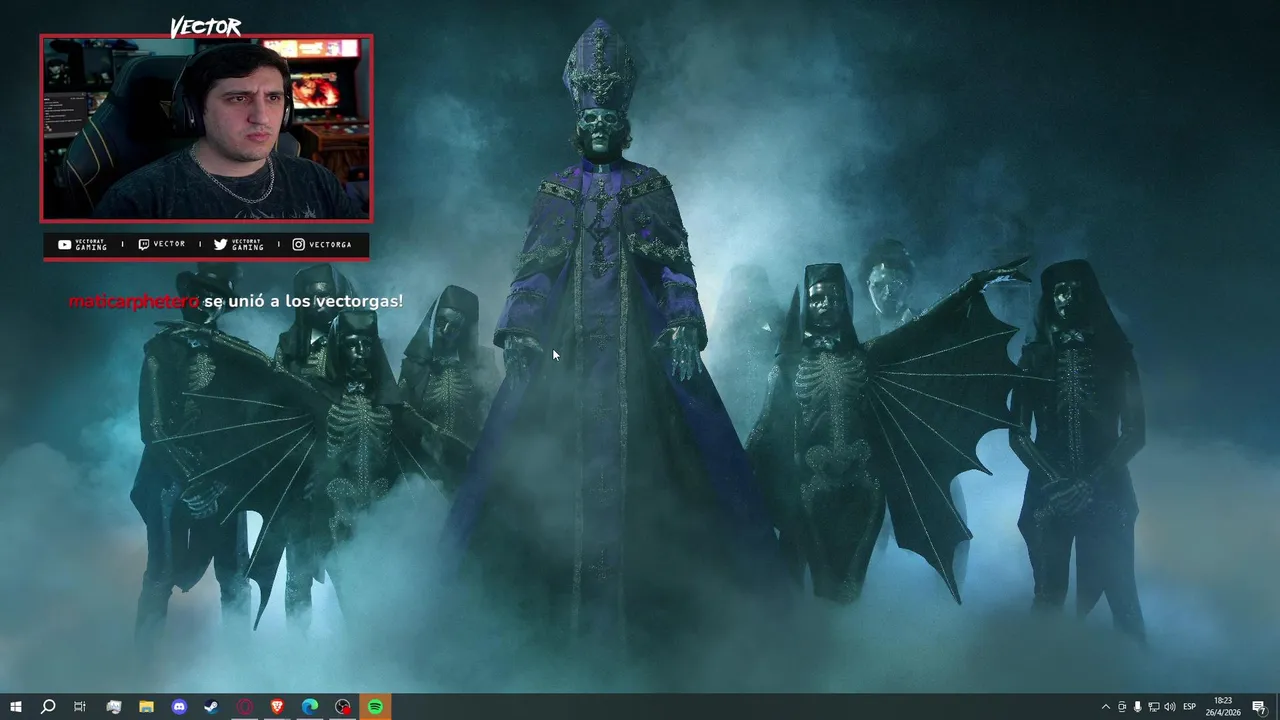Open the app left of File Explorer
Viewport: 1280px width, 720px height.
(113, 707)
